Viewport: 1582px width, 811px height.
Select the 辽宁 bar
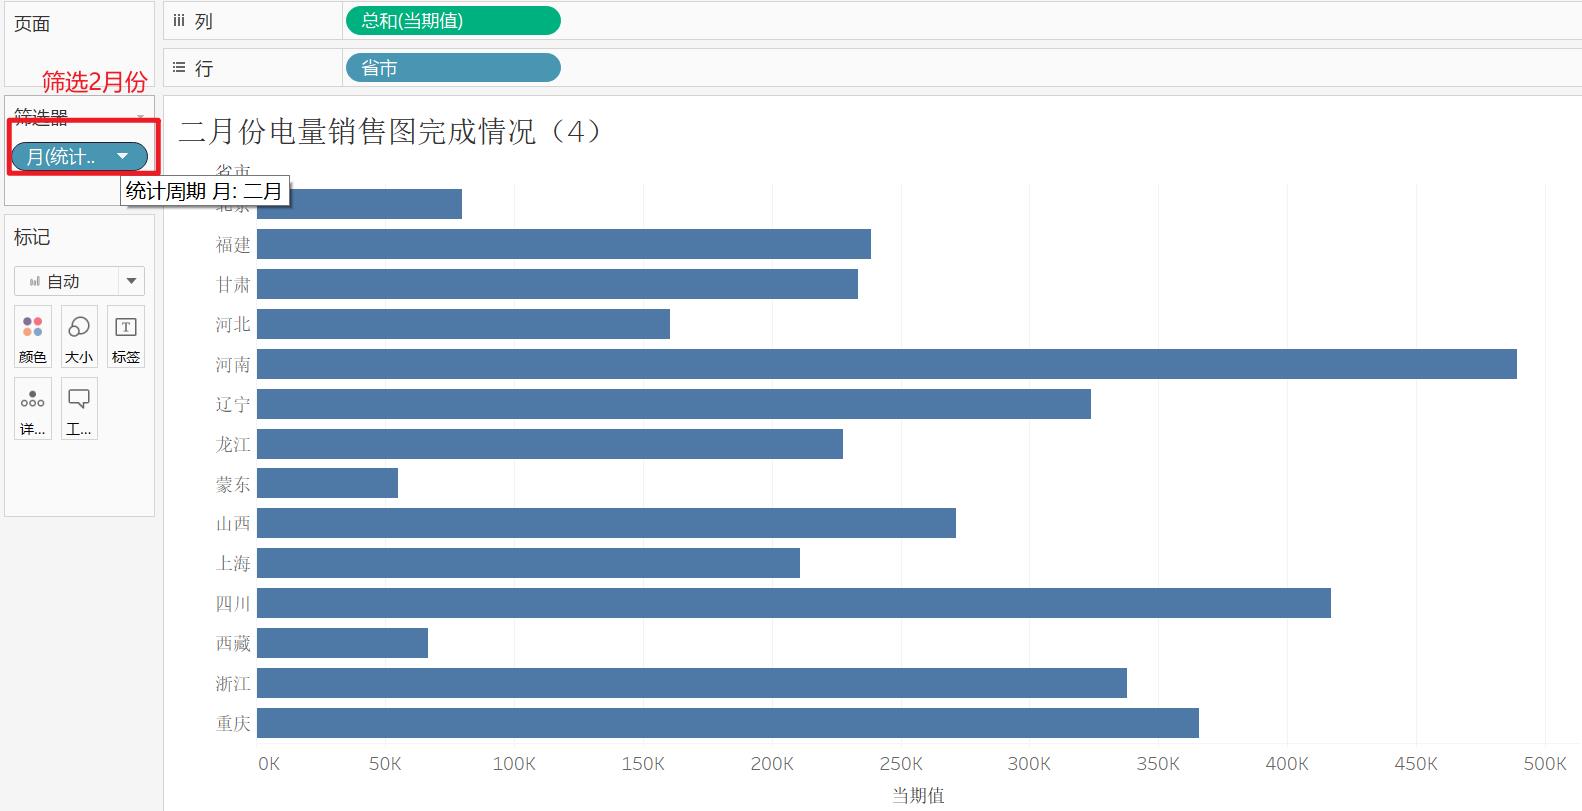[674, 404]
